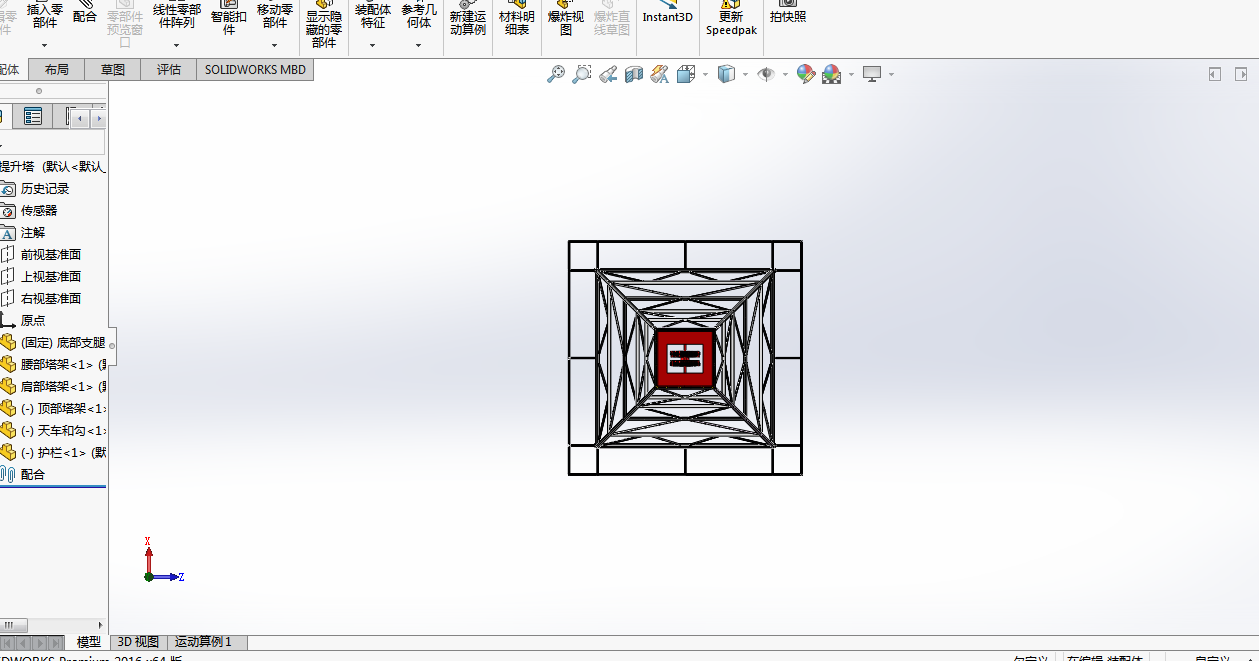Viewport: 1259px width, 661px height.
Task: Click the panel tabs scroll-right arrow
Action: (98, 118)
